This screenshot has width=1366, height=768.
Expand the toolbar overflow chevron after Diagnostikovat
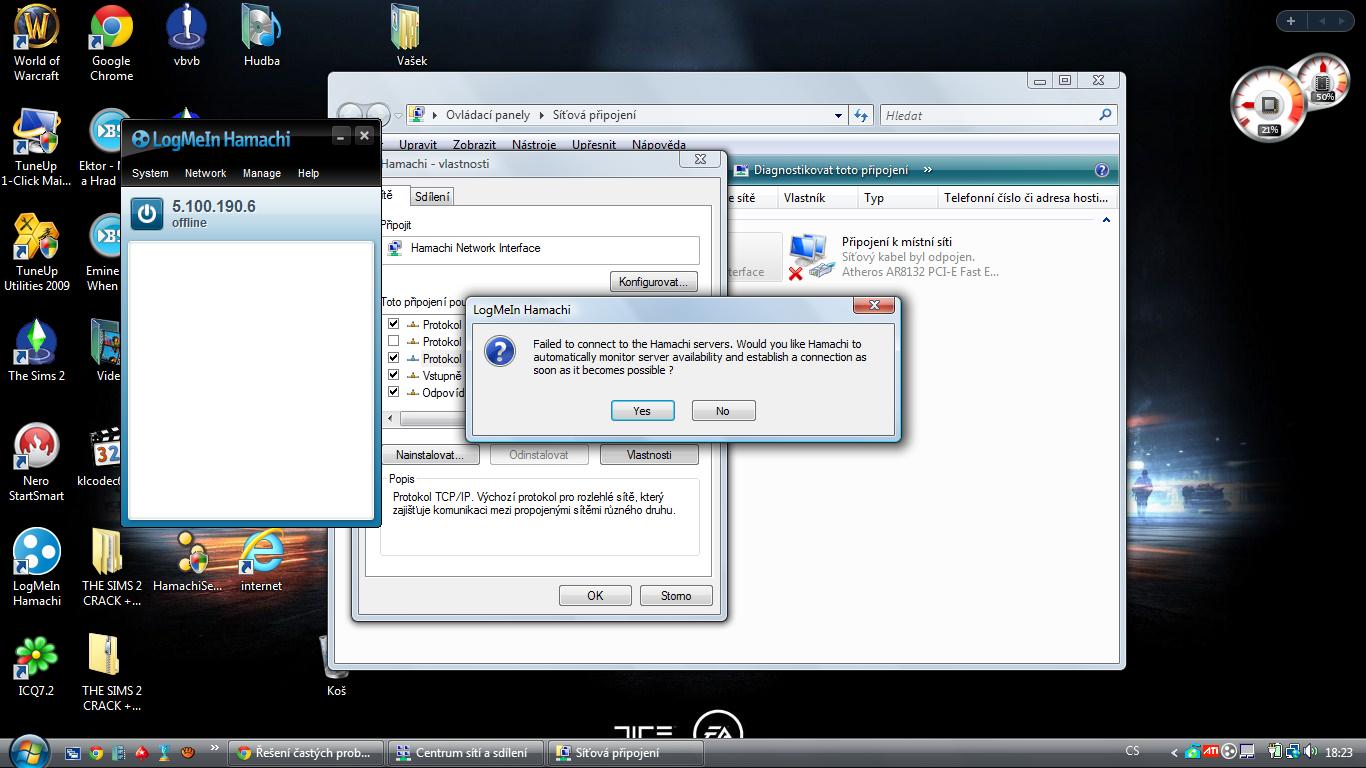click(928, 170)
